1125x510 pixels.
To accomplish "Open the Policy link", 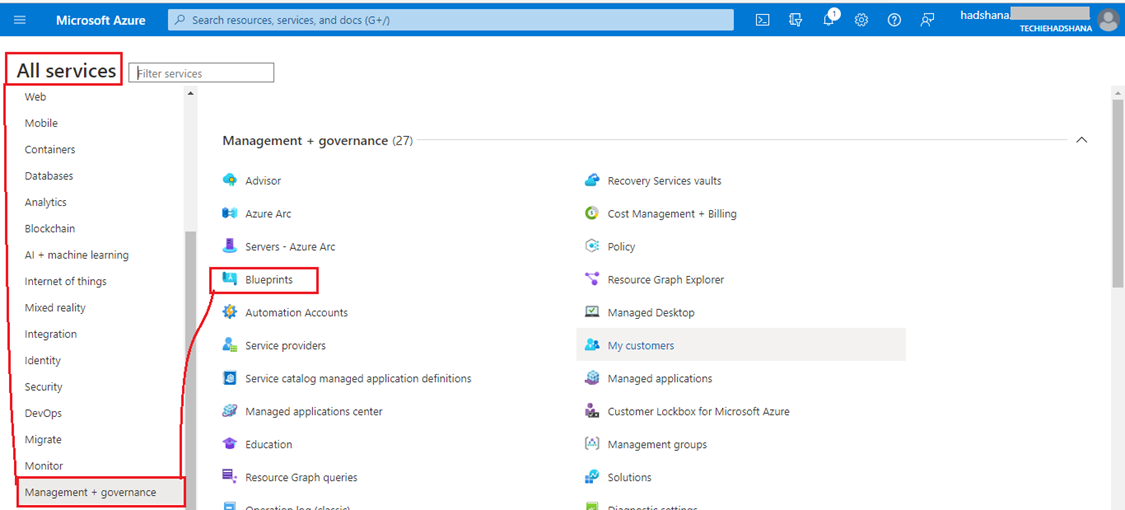I will coord(621,246).
